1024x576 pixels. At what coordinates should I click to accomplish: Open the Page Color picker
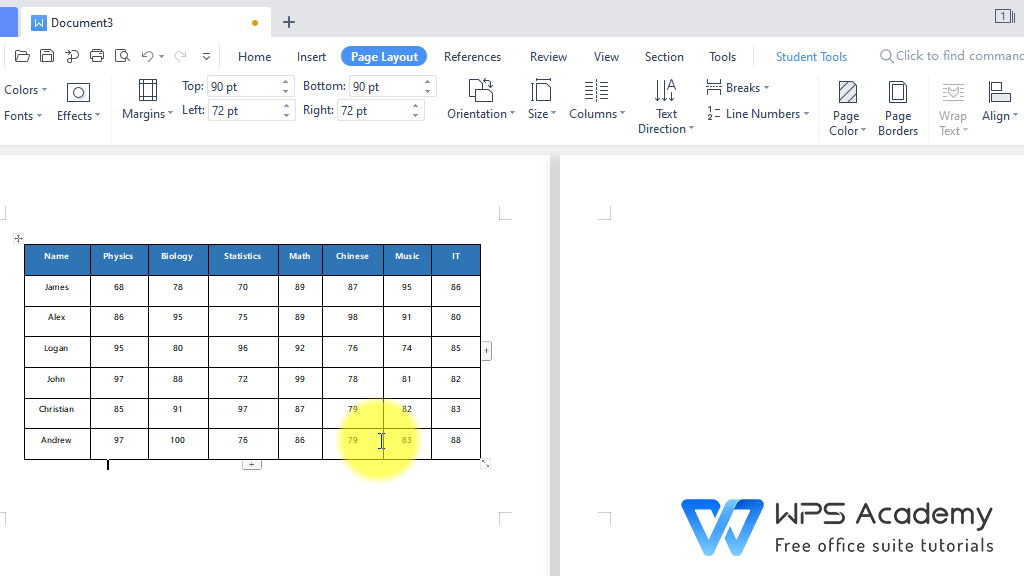pos(846,105)
